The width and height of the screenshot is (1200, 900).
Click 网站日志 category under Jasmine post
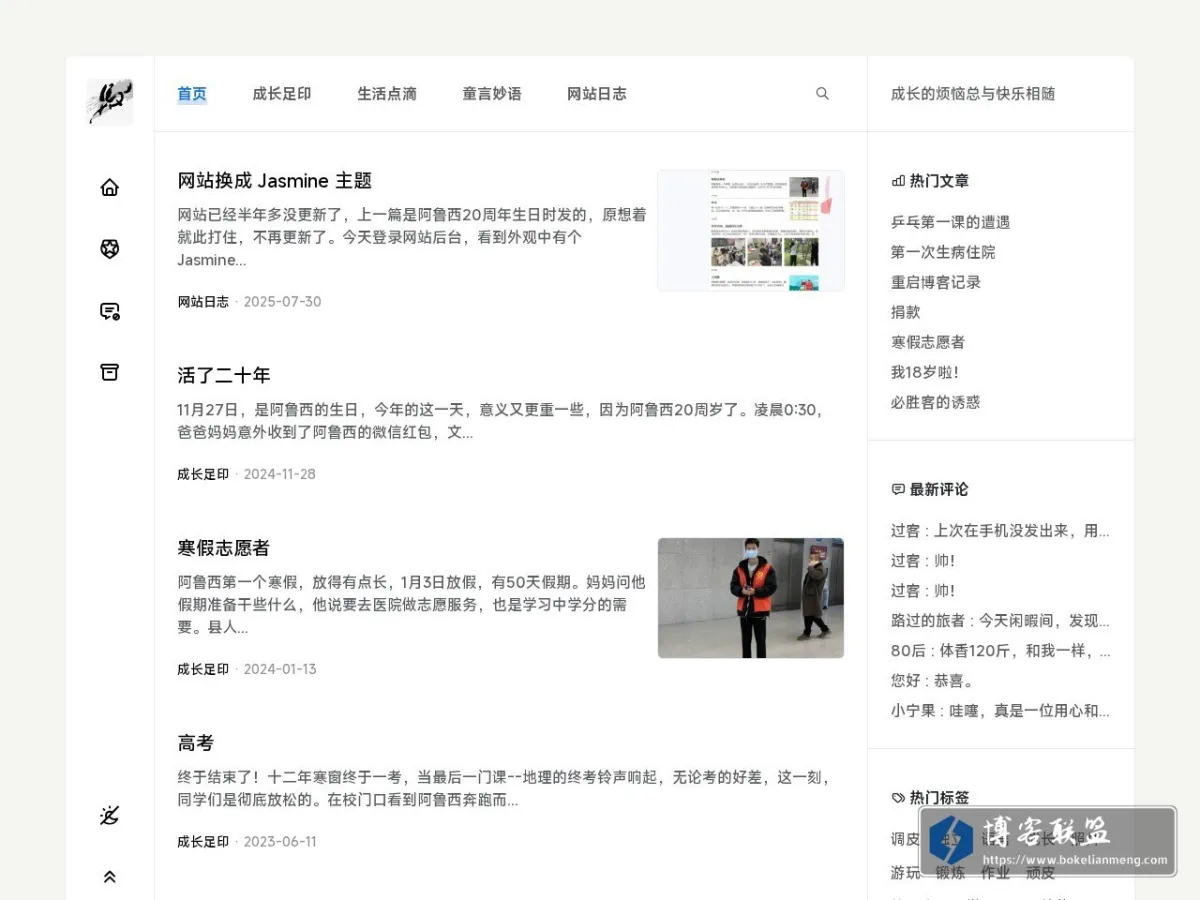[203, 302]
